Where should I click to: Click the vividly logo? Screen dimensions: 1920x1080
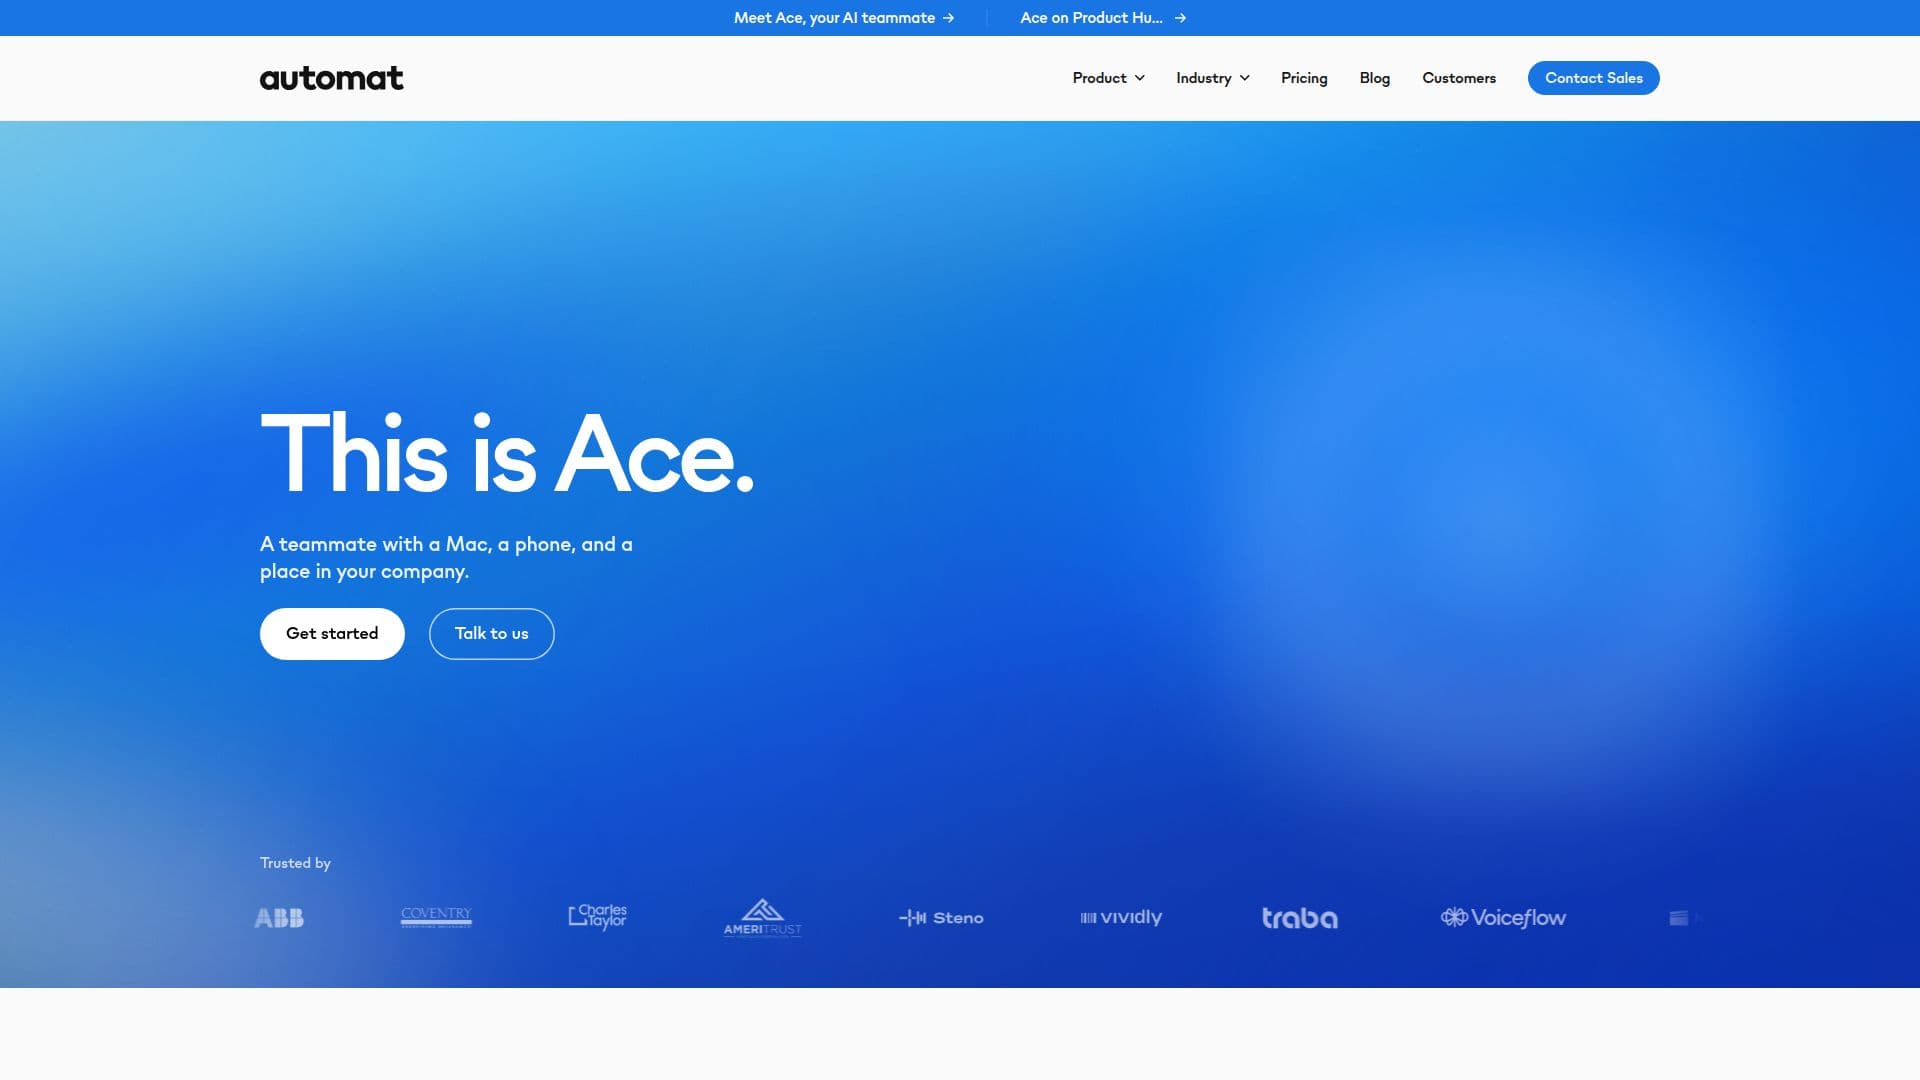tap(1121, 918)
